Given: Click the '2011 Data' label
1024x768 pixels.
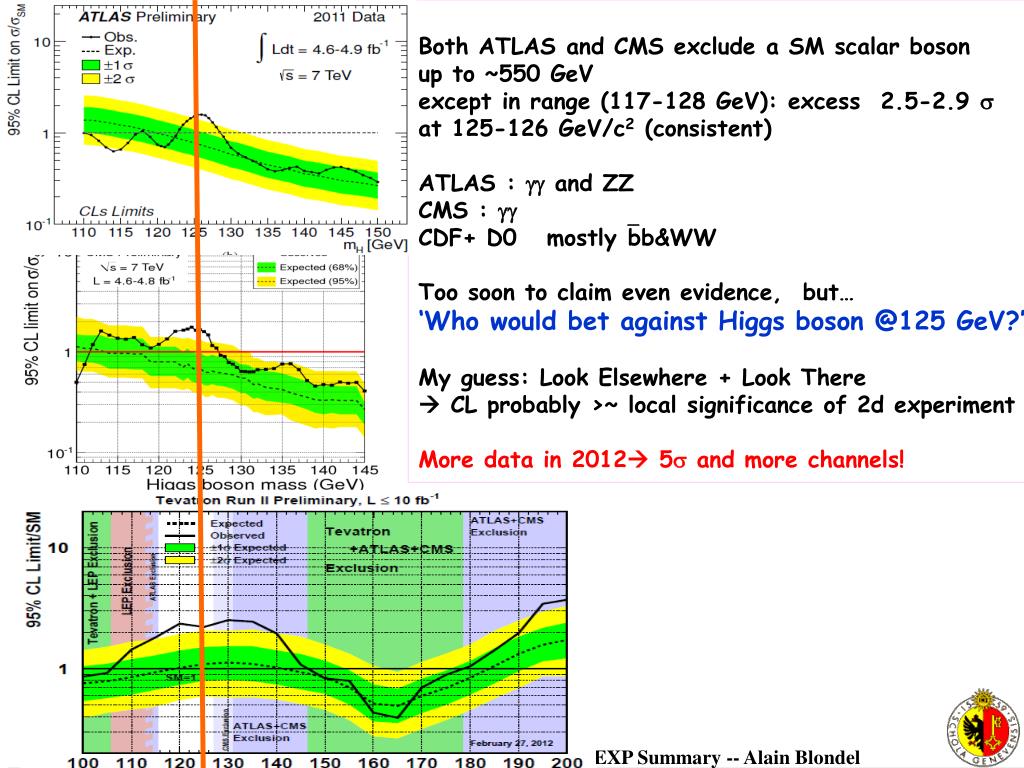Looking at the screenshot, I should click(x=349, y=17).
